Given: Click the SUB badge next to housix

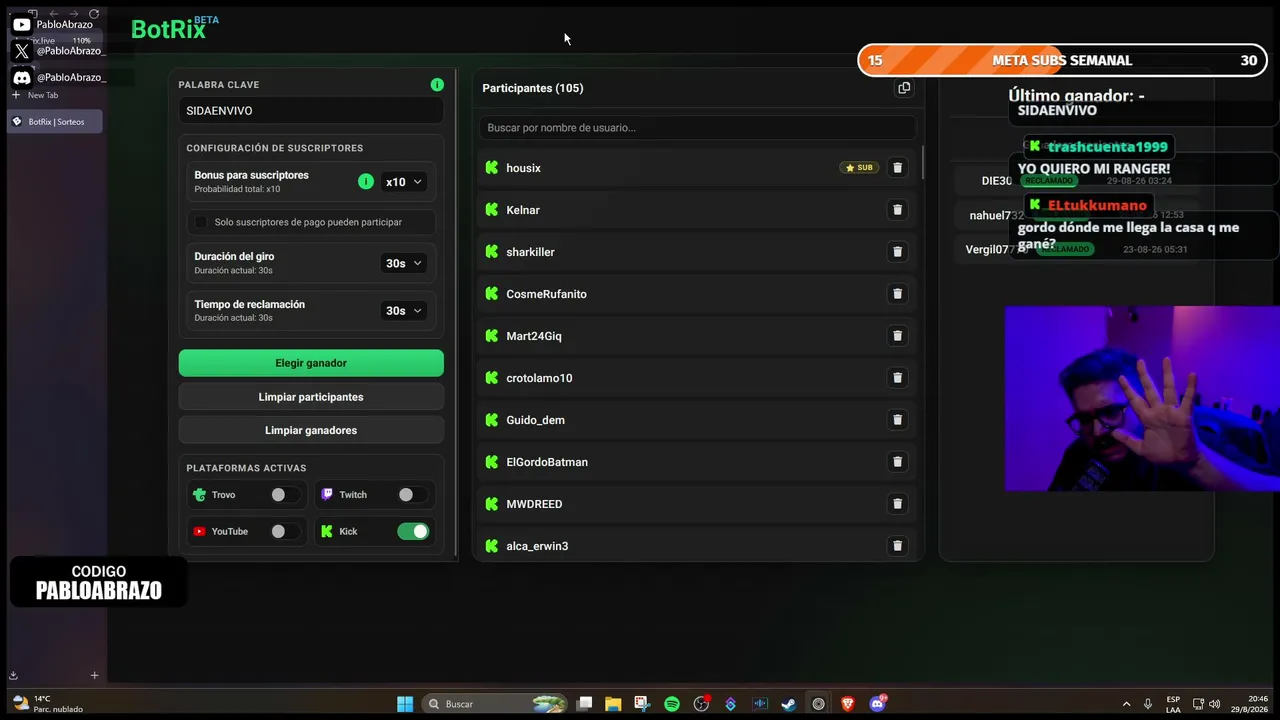Looking at the screenshot, I should click(x=860, y=168).
